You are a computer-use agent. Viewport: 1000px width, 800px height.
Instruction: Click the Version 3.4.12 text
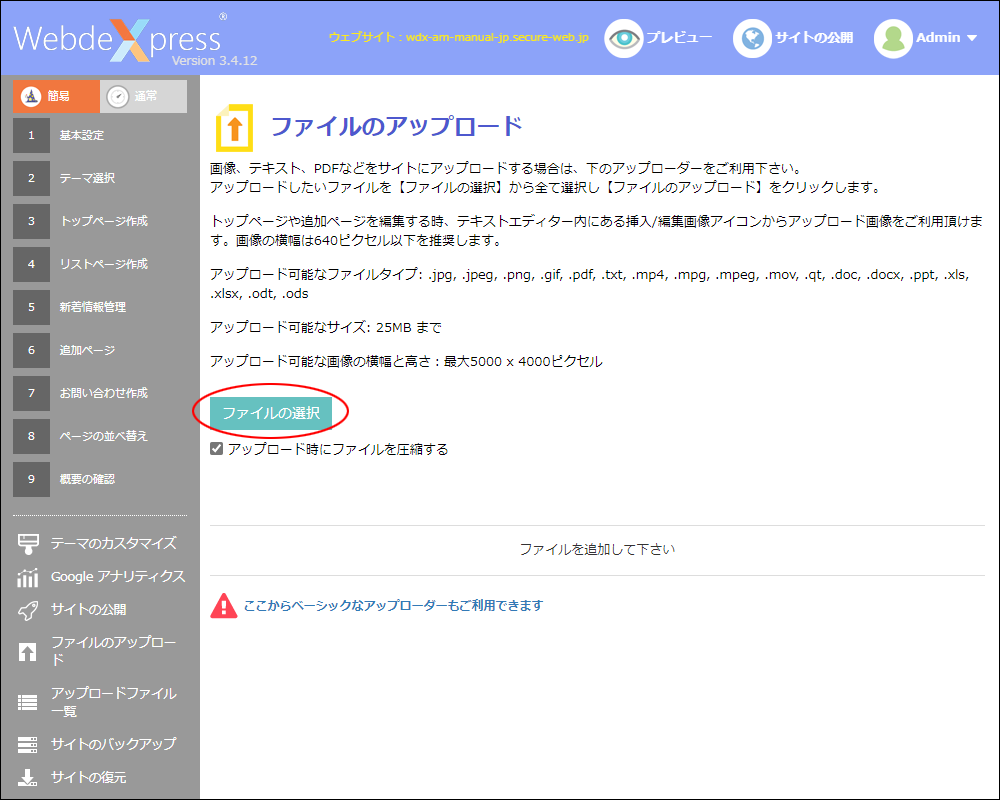tap(215, 61)
